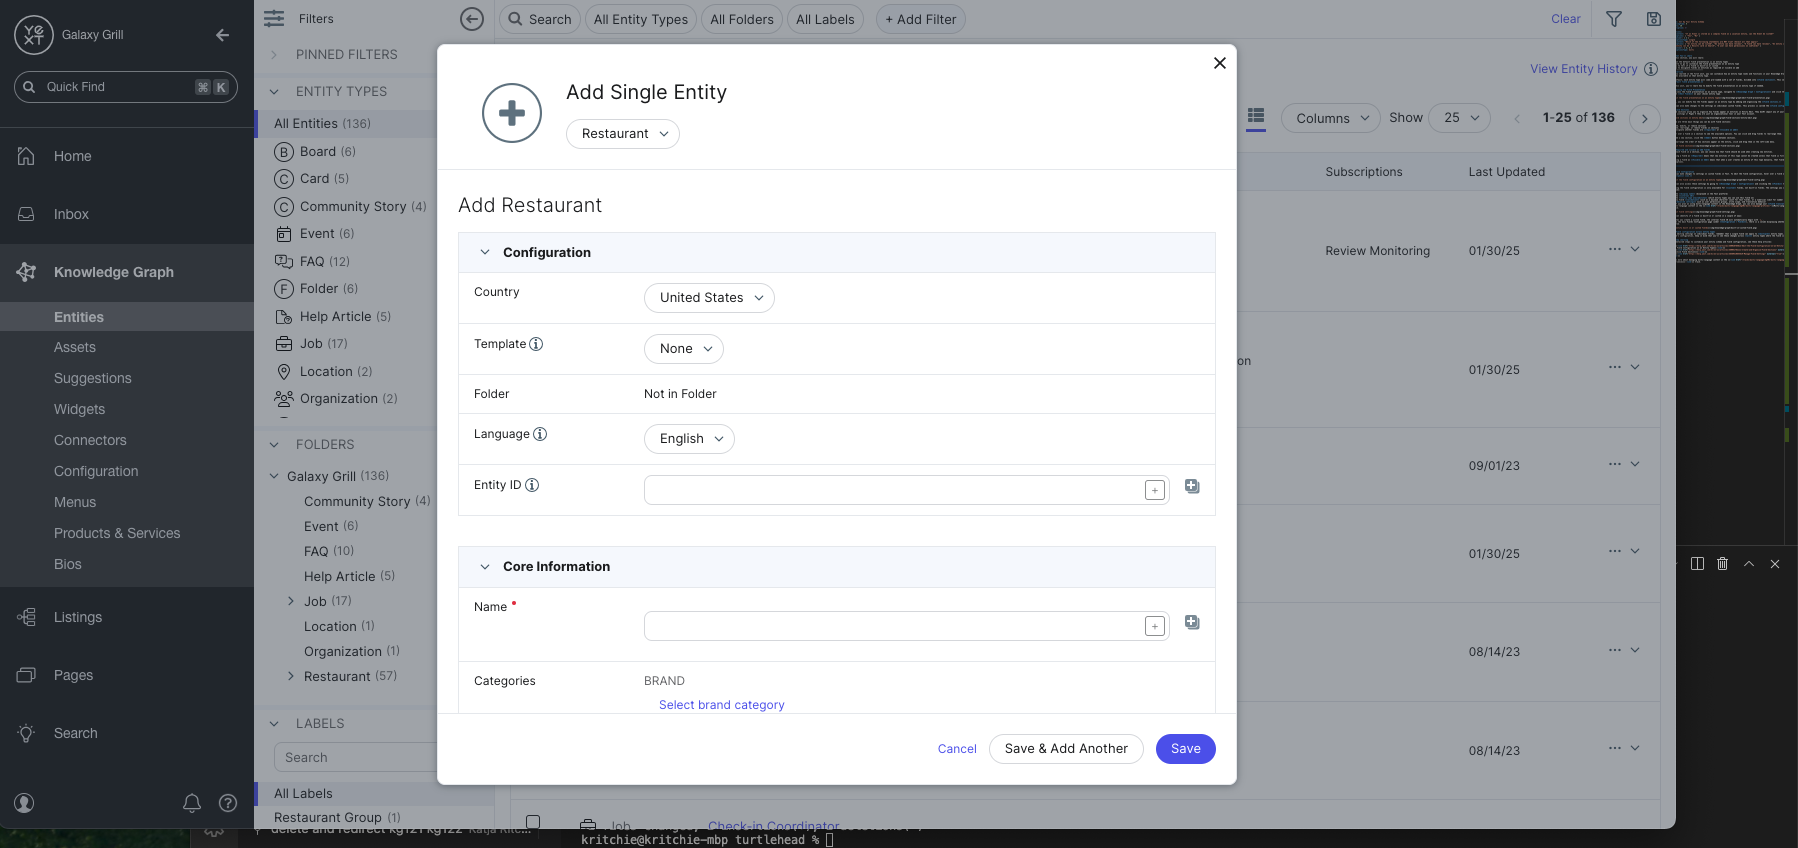Switch to the list view icon
The image size is (1798, 848).
(1256, 117)
